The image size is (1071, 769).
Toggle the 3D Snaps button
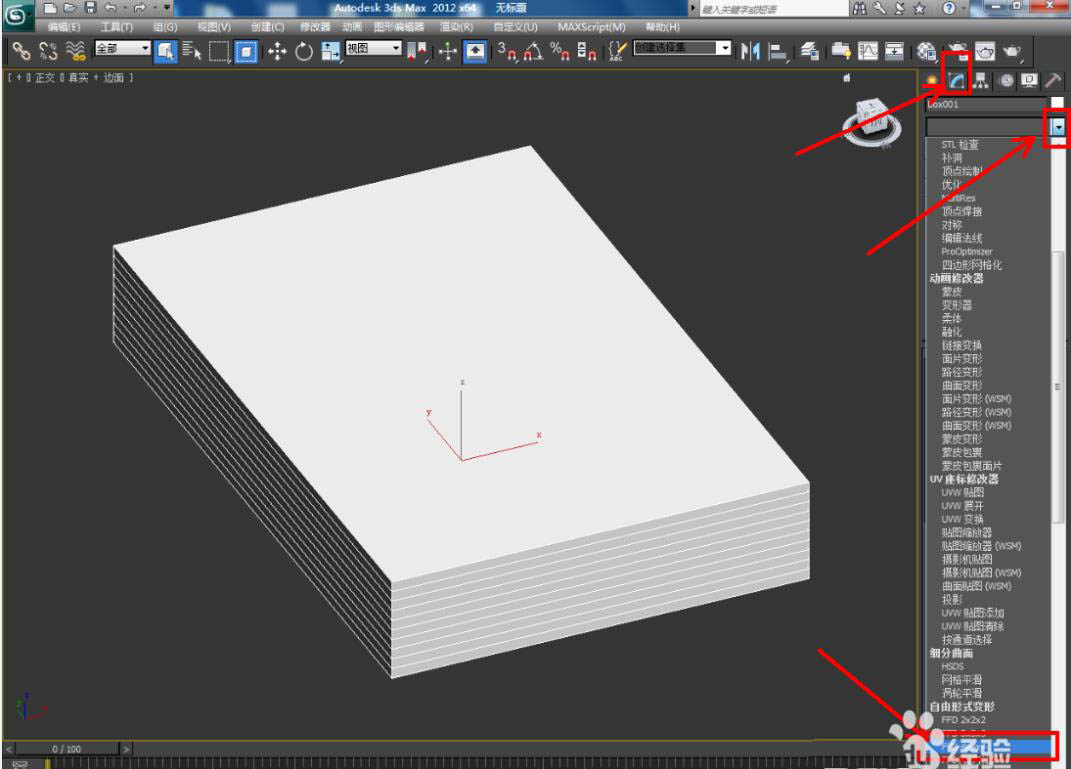point(507,50)
